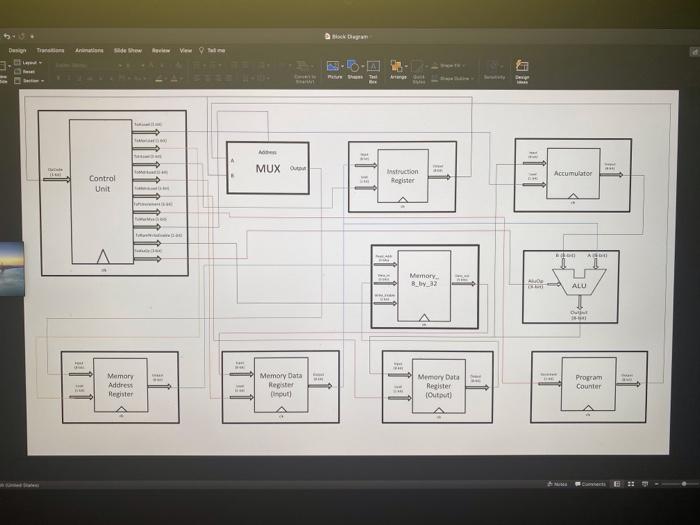Open the View tab
700x525 pixels.
click(186, 50)
